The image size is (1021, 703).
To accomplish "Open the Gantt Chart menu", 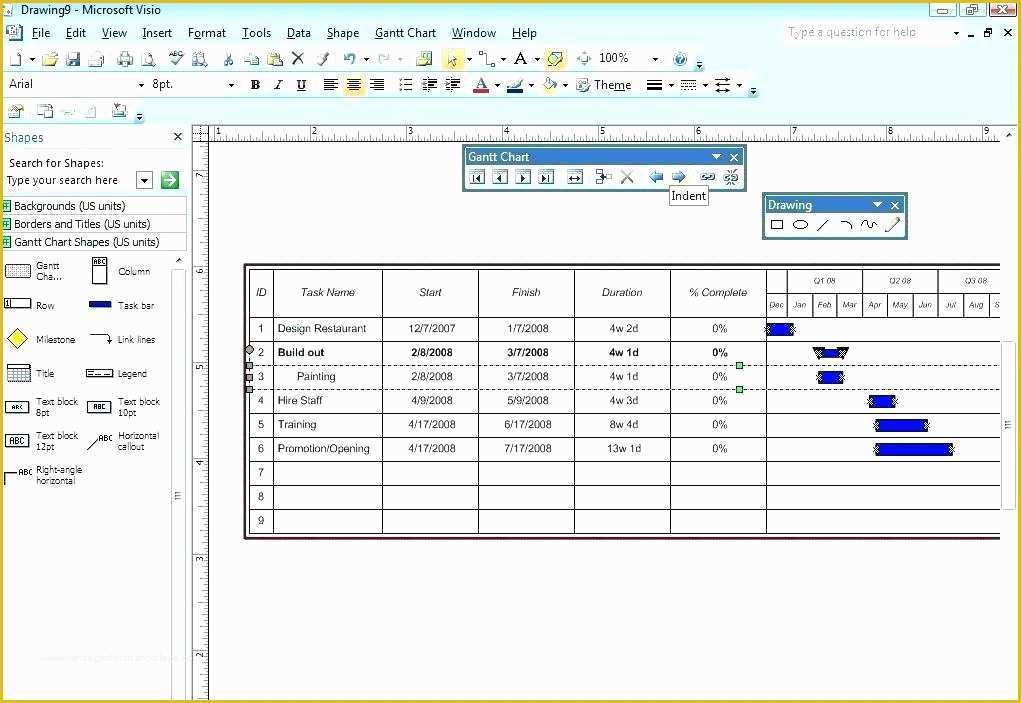I will (405, 32).
